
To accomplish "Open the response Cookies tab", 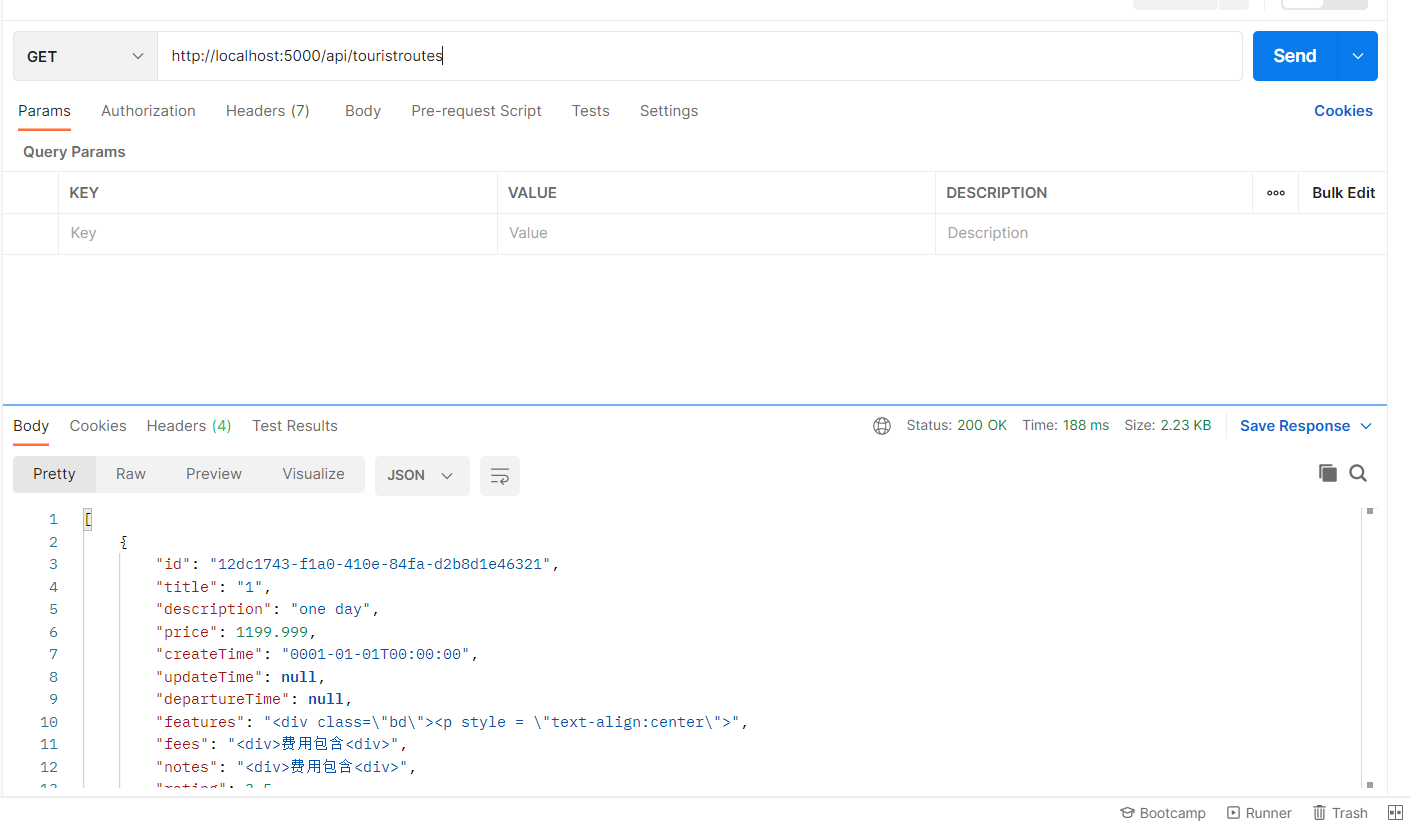I will tap(98, 426).
